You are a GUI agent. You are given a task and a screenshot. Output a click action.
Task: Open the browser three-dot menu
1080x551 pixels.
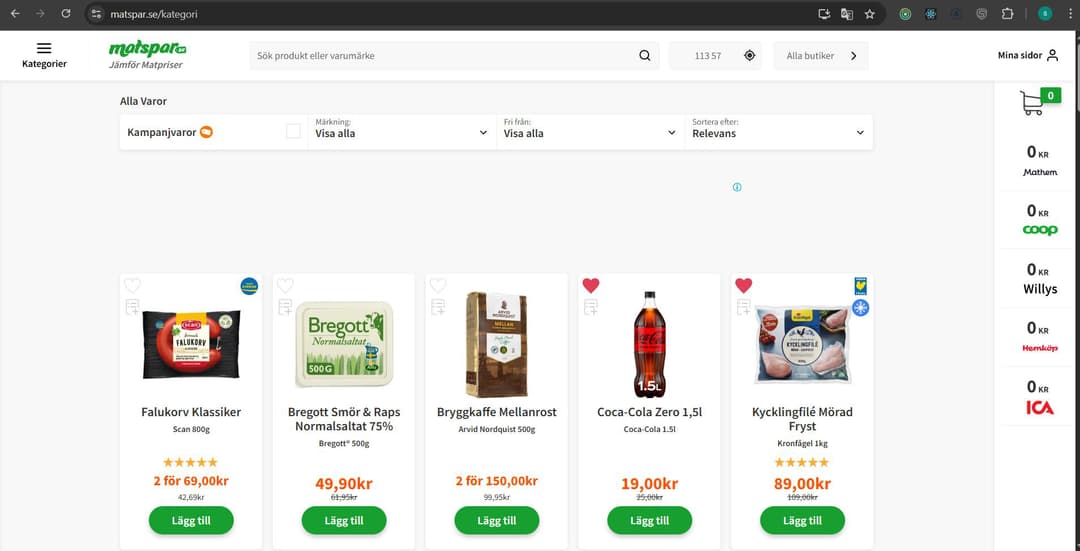pyautogui.click(x=1069, y=13)
